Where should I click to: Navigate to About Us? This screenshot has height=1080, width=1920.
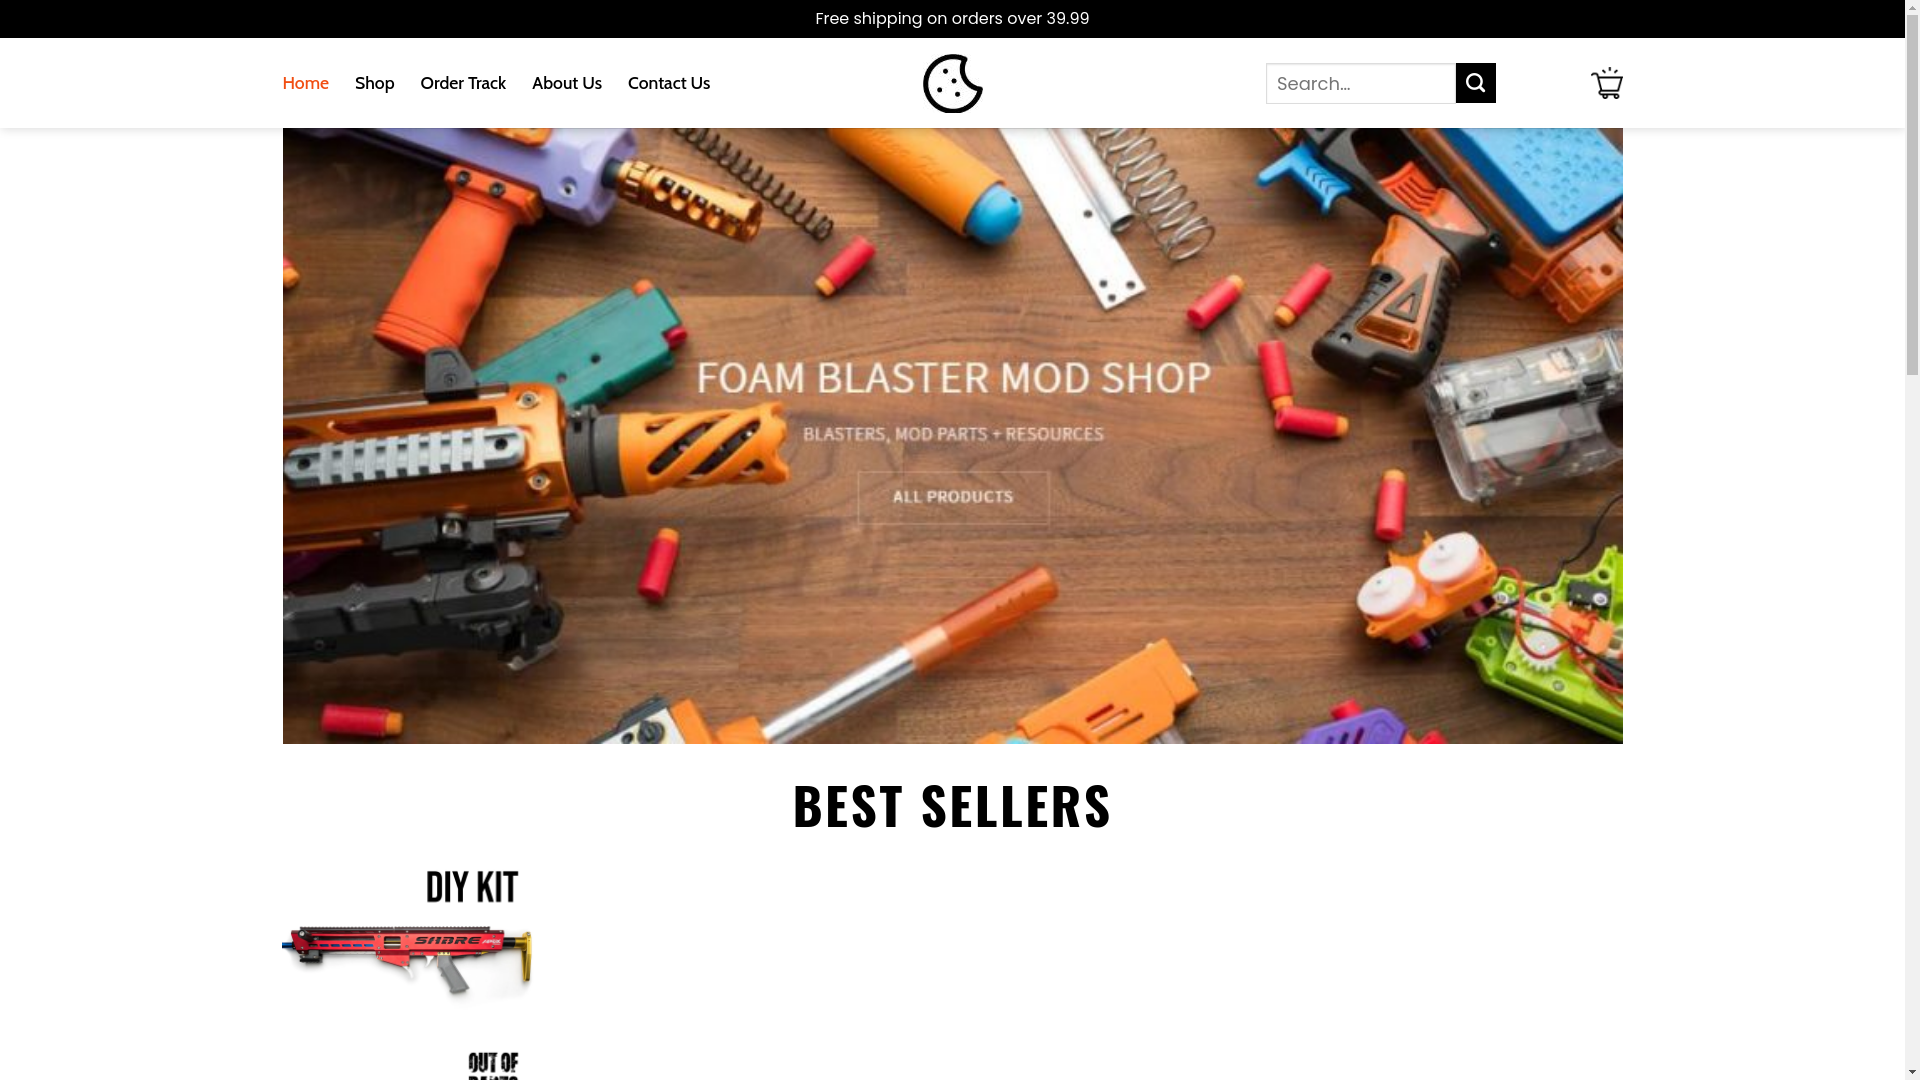click(567, 83)
